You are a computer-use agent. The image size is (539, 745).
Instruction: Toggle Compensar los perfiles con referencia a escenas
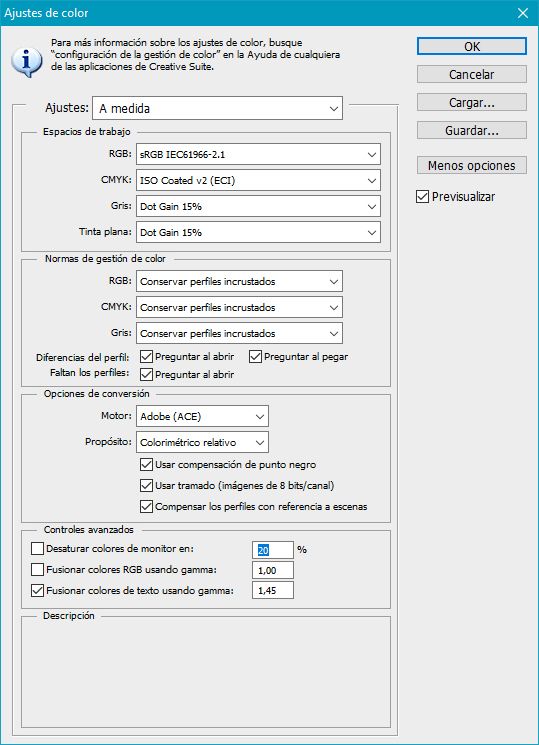click(146, 506)
